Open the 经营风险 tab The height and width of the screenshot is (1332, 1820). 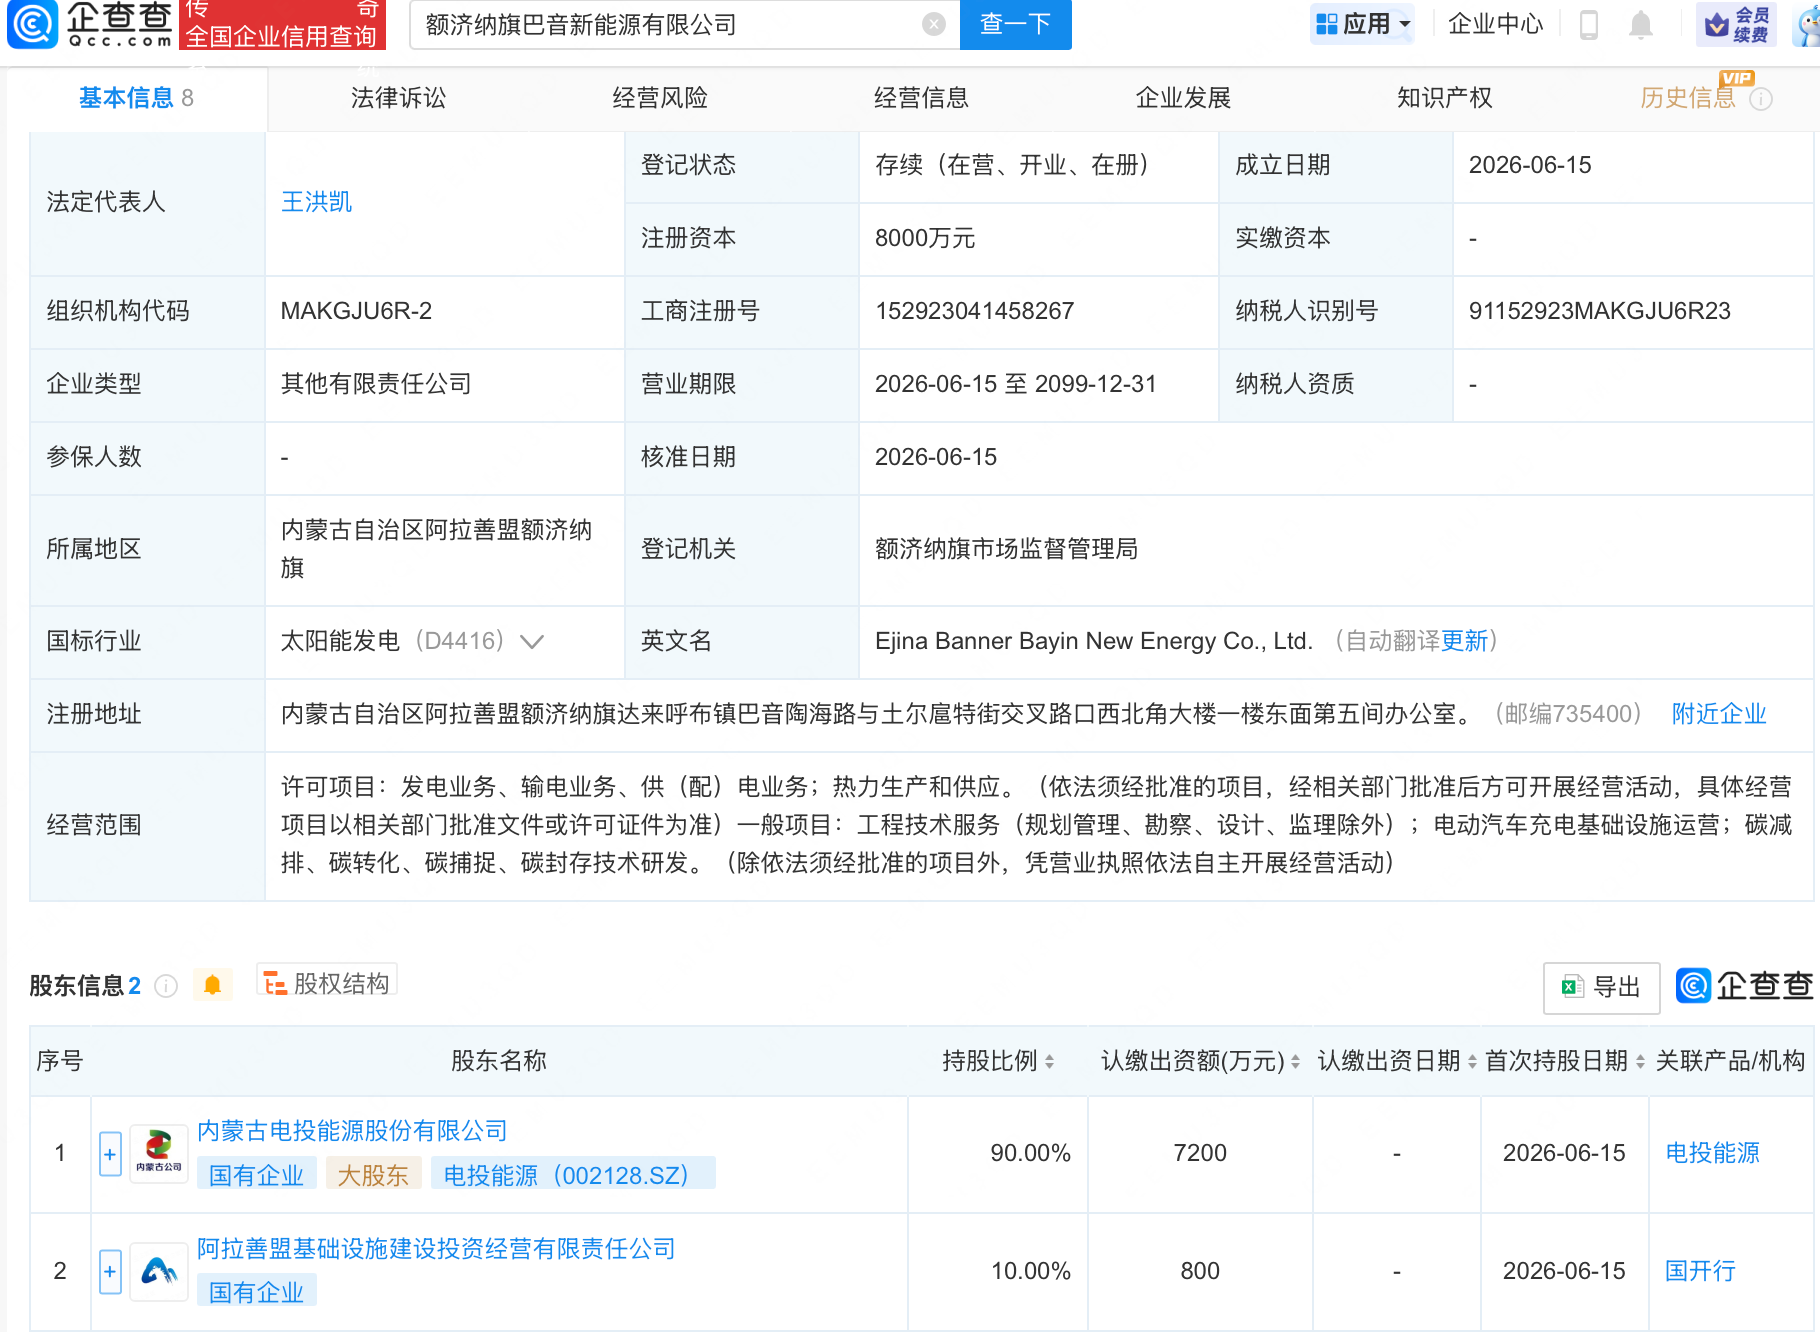click(660, 98)
